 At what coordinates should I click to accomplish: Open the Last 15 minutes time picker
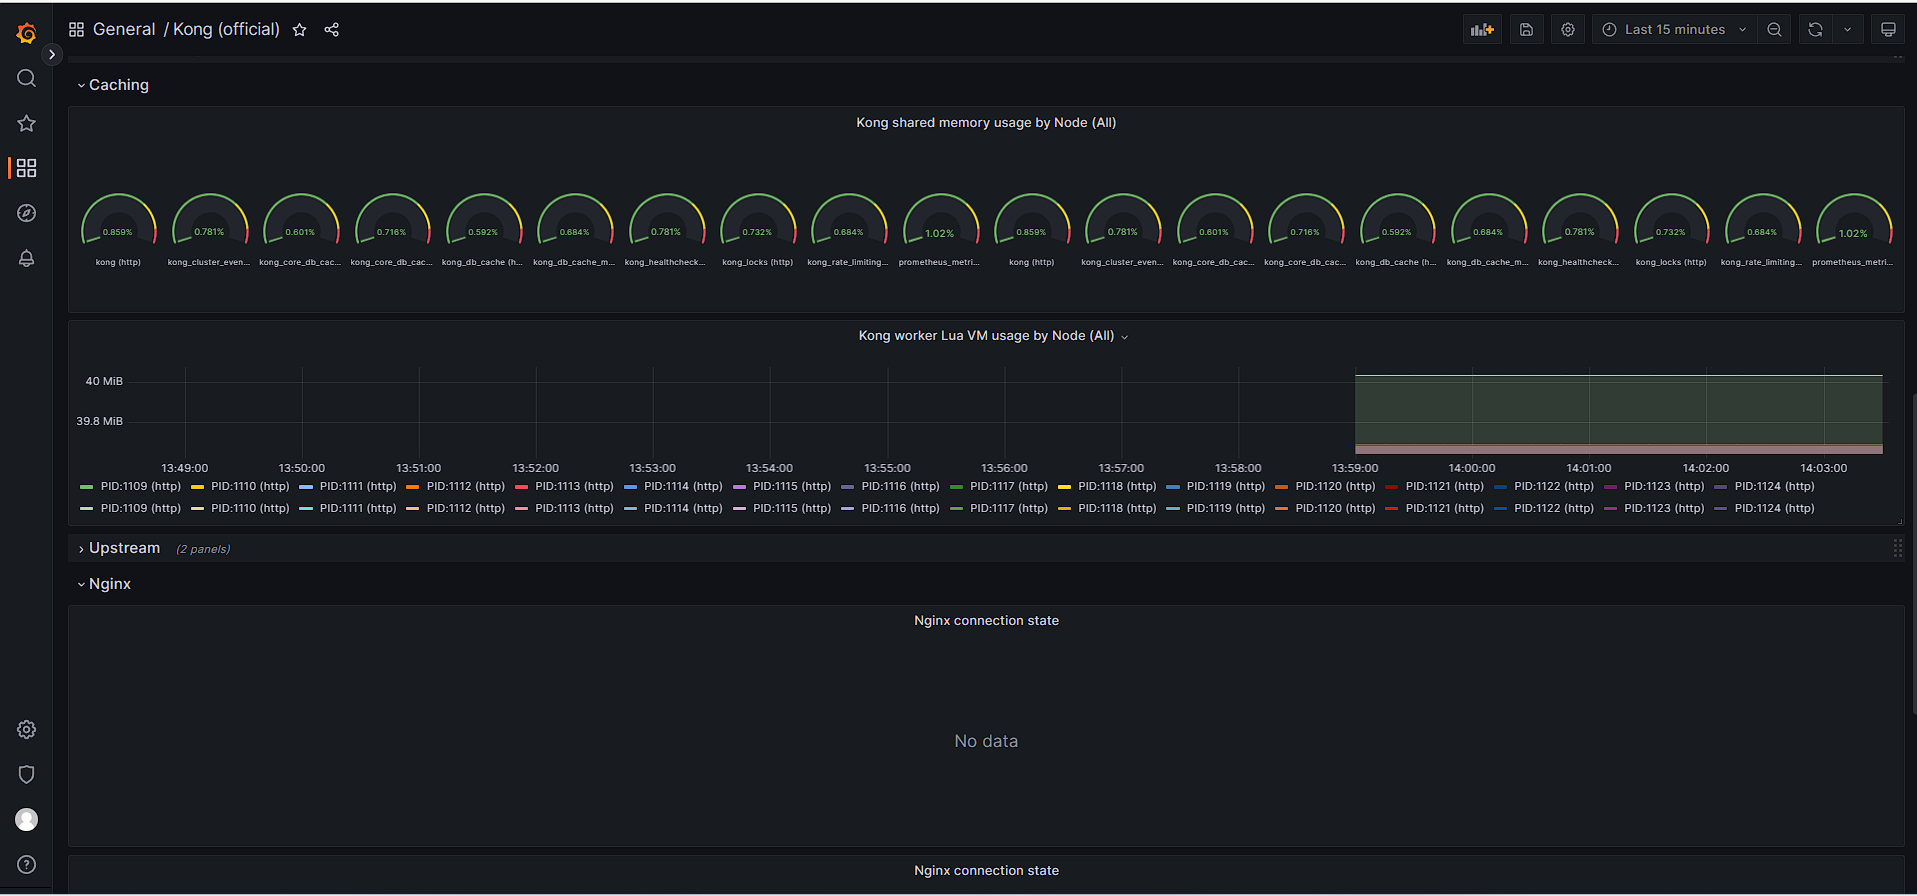pyautogui.click(x=1674, y=30)
